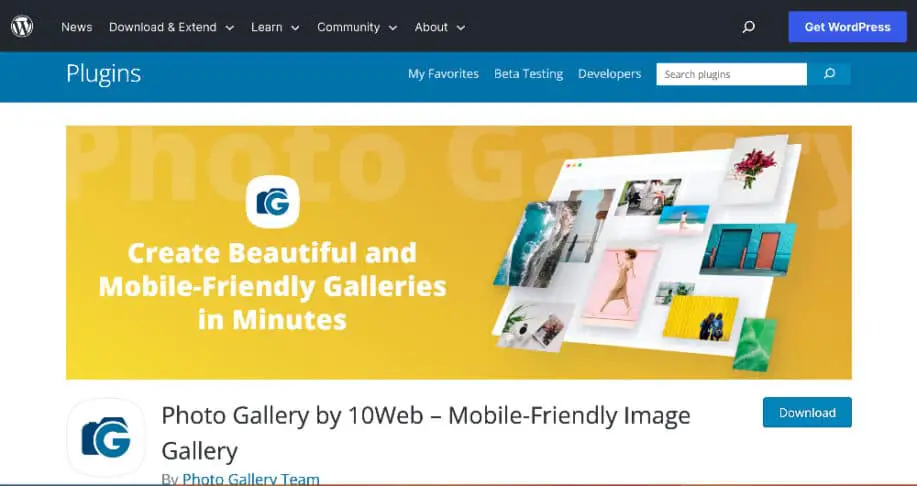Open My Favorites link
Image resolution: width=917 pixels, height=486 pixels.
tap(443, 74)
